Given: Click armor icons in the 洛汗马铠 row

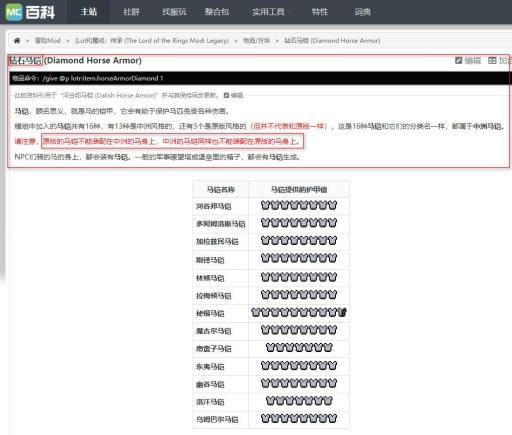Looking at the screenshot, I should click(299, 401).
